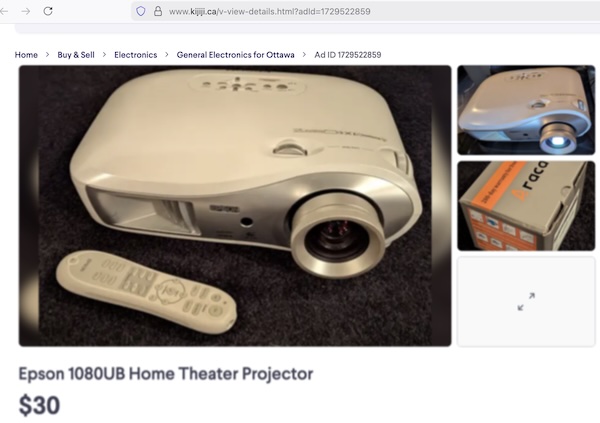Select the orange projector box thumbnail
Viewport: 600px width, 423px height.
[526, 206]
